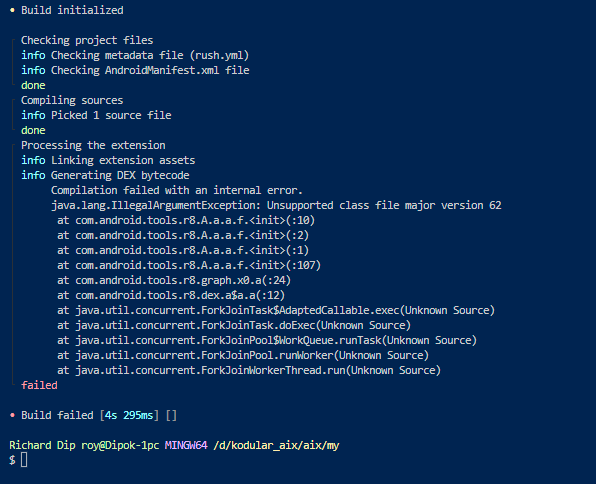Click the 'Checking metadata file (rush.yml)' line
596x484 pixels.
135,56
